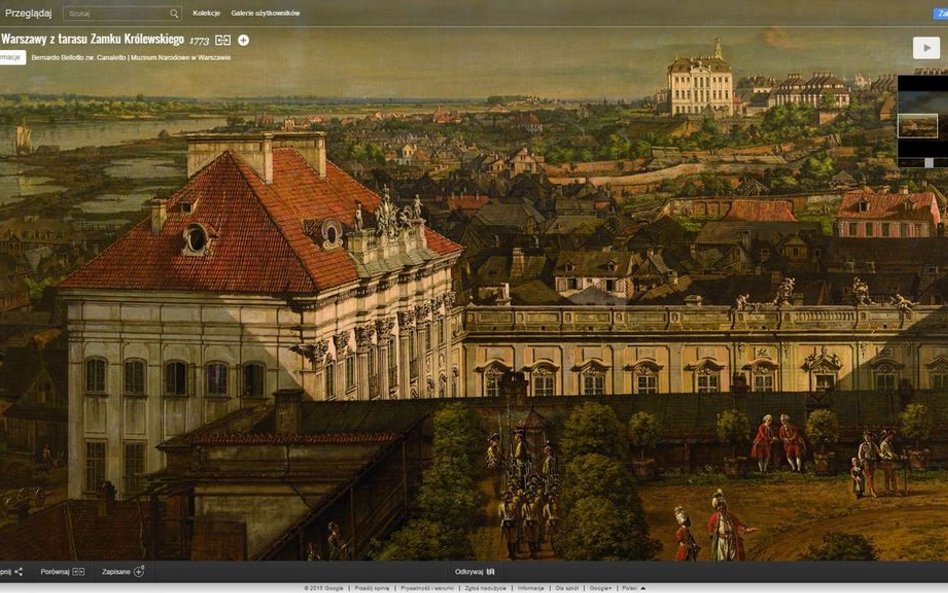The width and height of the screenshot is (948, 593).
Task: Expand the Polski language dropdown
Action: tap(634, 588)
